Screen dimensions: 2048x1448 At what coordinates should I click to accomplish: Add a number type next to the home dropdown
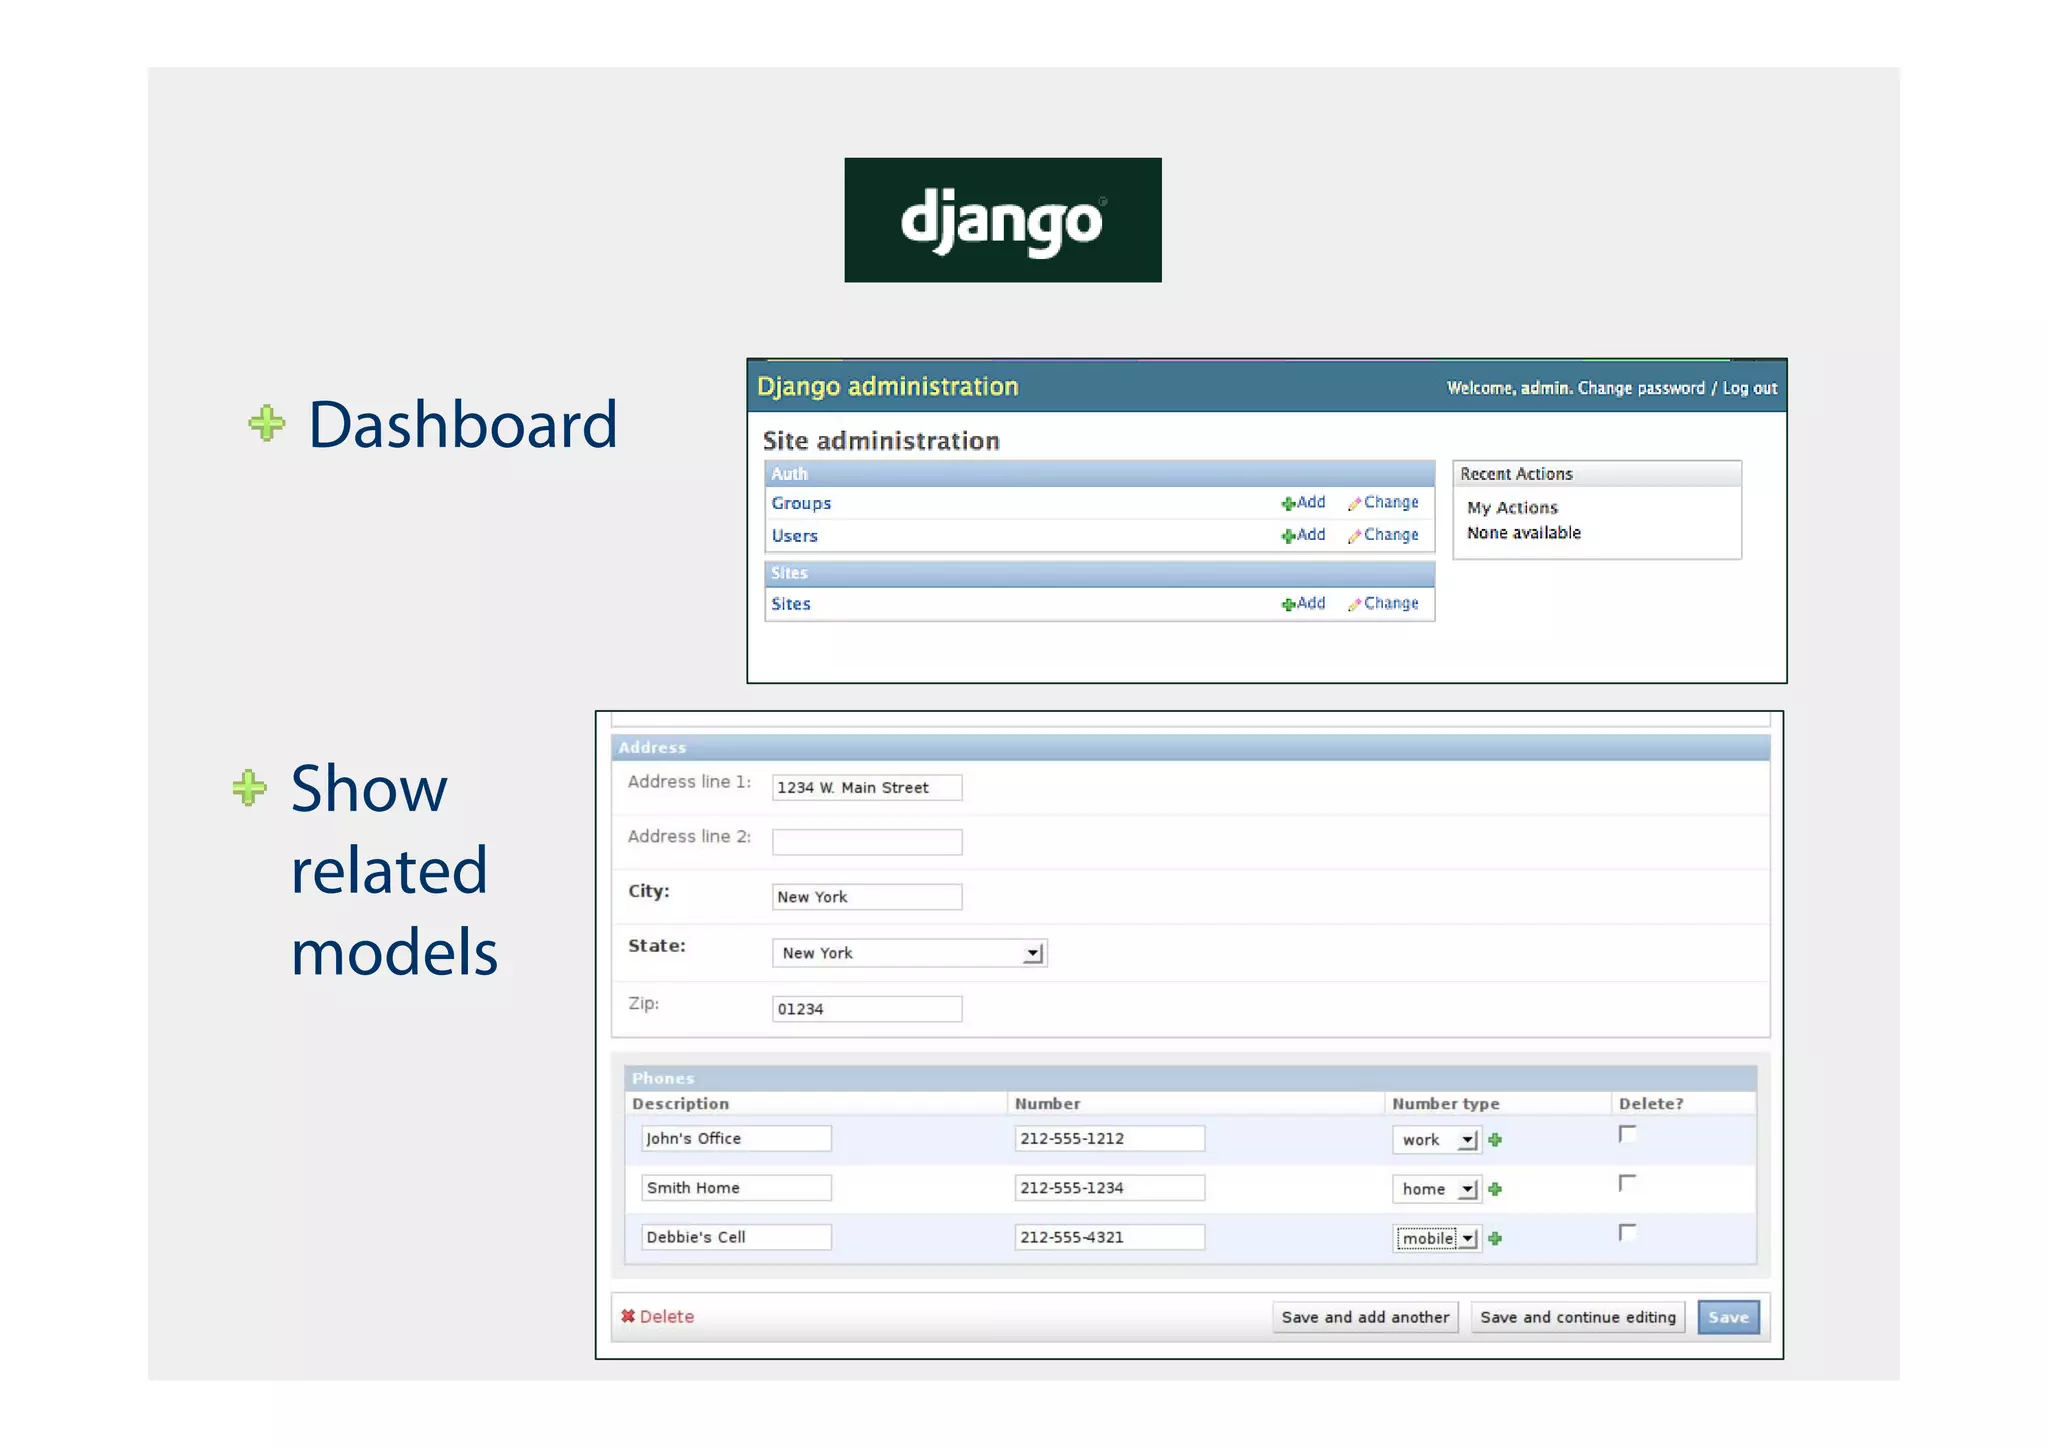point(1495,1189)
